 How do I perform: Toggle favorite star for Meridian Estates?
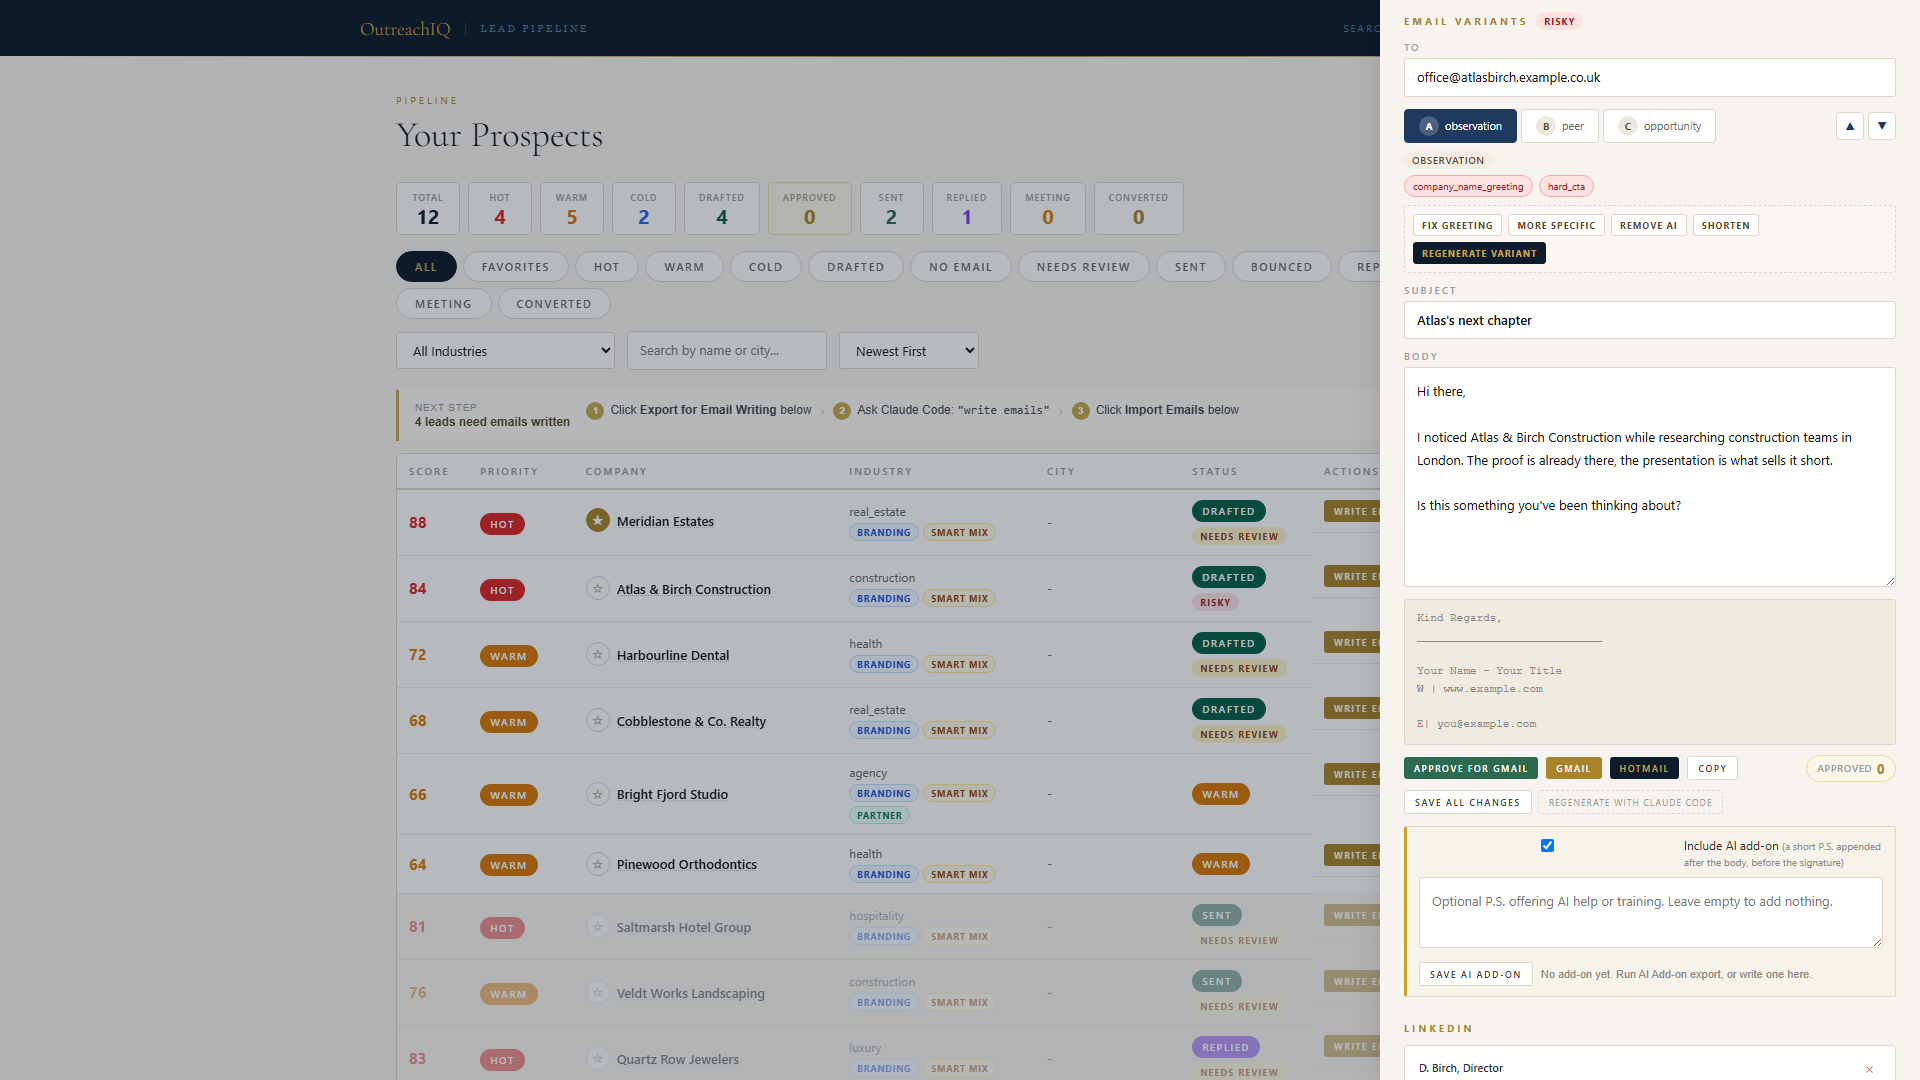[x=597, y=521]
